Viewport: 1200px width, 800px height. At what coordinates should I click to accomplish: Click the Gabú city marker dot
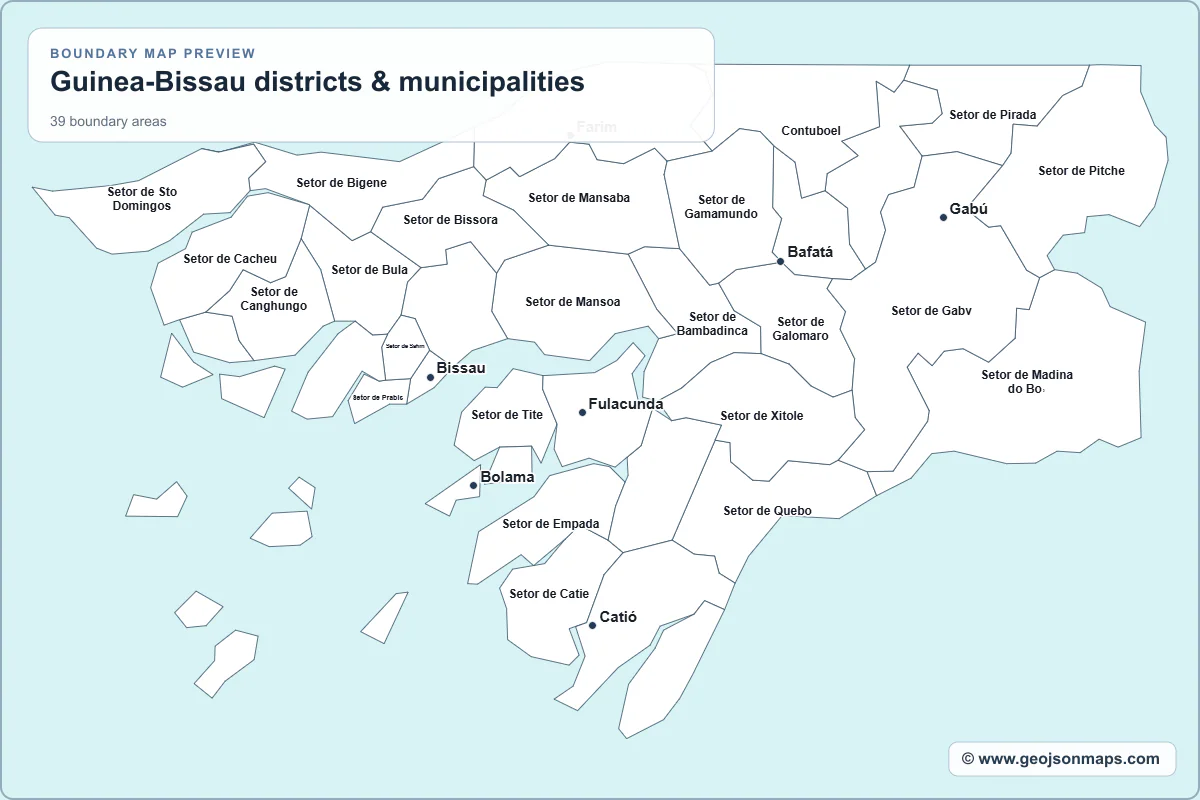pyautogui.click(x=943, y=217)
